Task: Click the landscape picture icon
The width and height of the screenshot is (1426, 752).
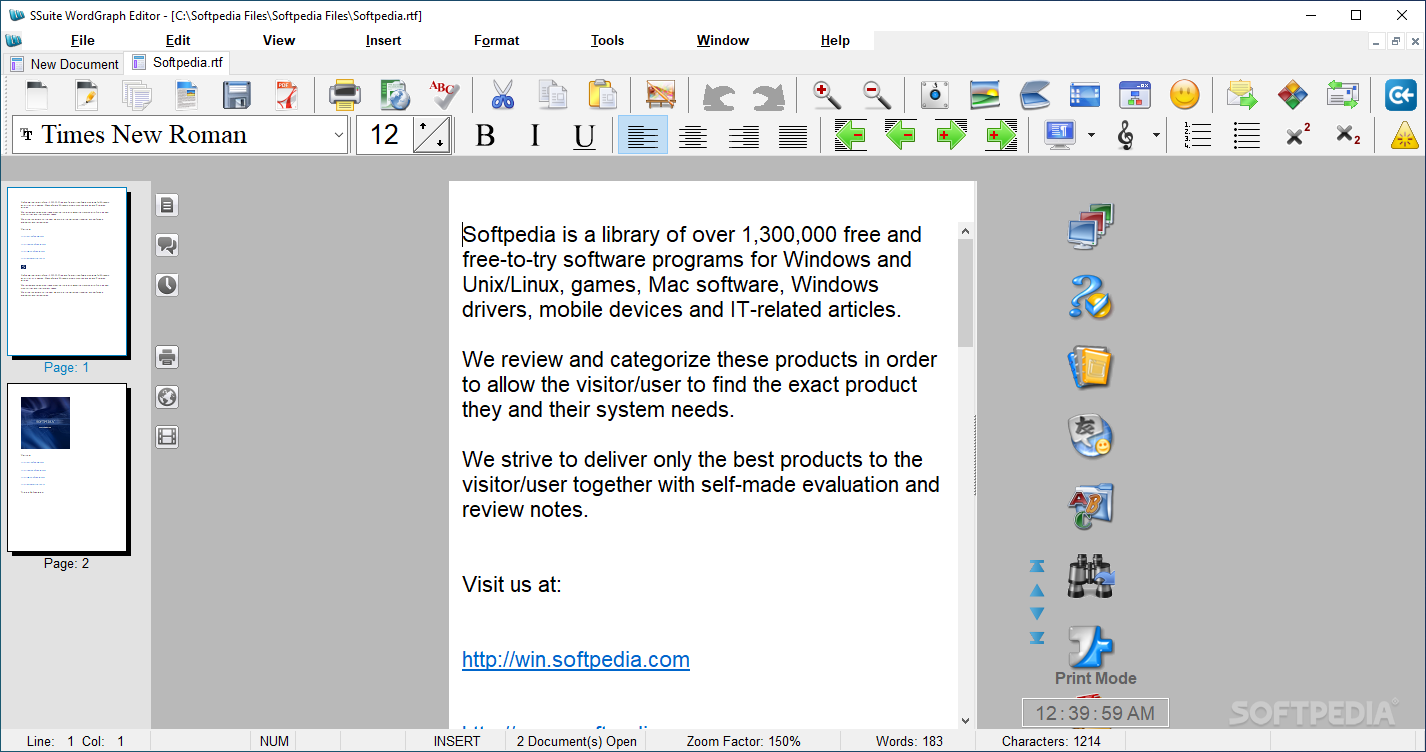Action: [985, 95]
